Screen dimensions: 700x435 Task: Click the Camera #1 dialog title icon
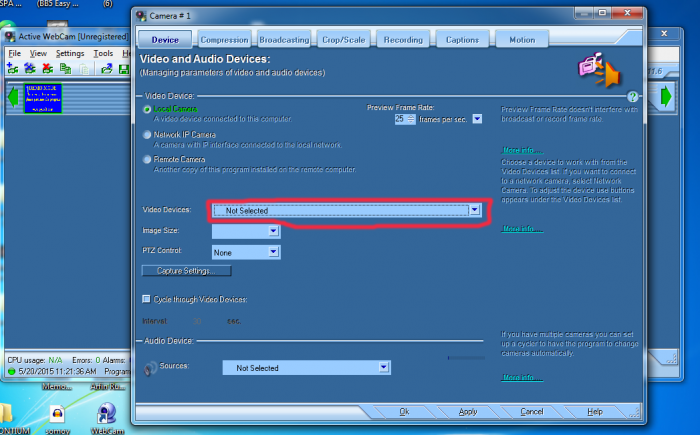(142, 16)
